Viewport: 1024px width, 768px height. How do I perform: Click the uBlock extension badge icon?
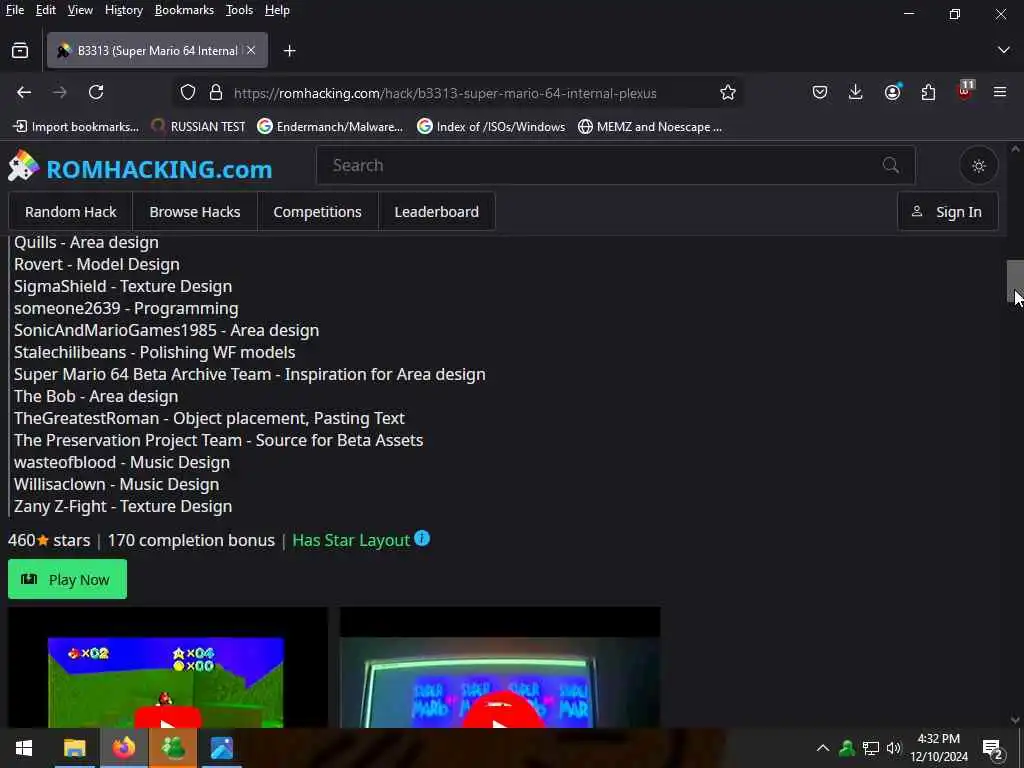tap(965, 90)
